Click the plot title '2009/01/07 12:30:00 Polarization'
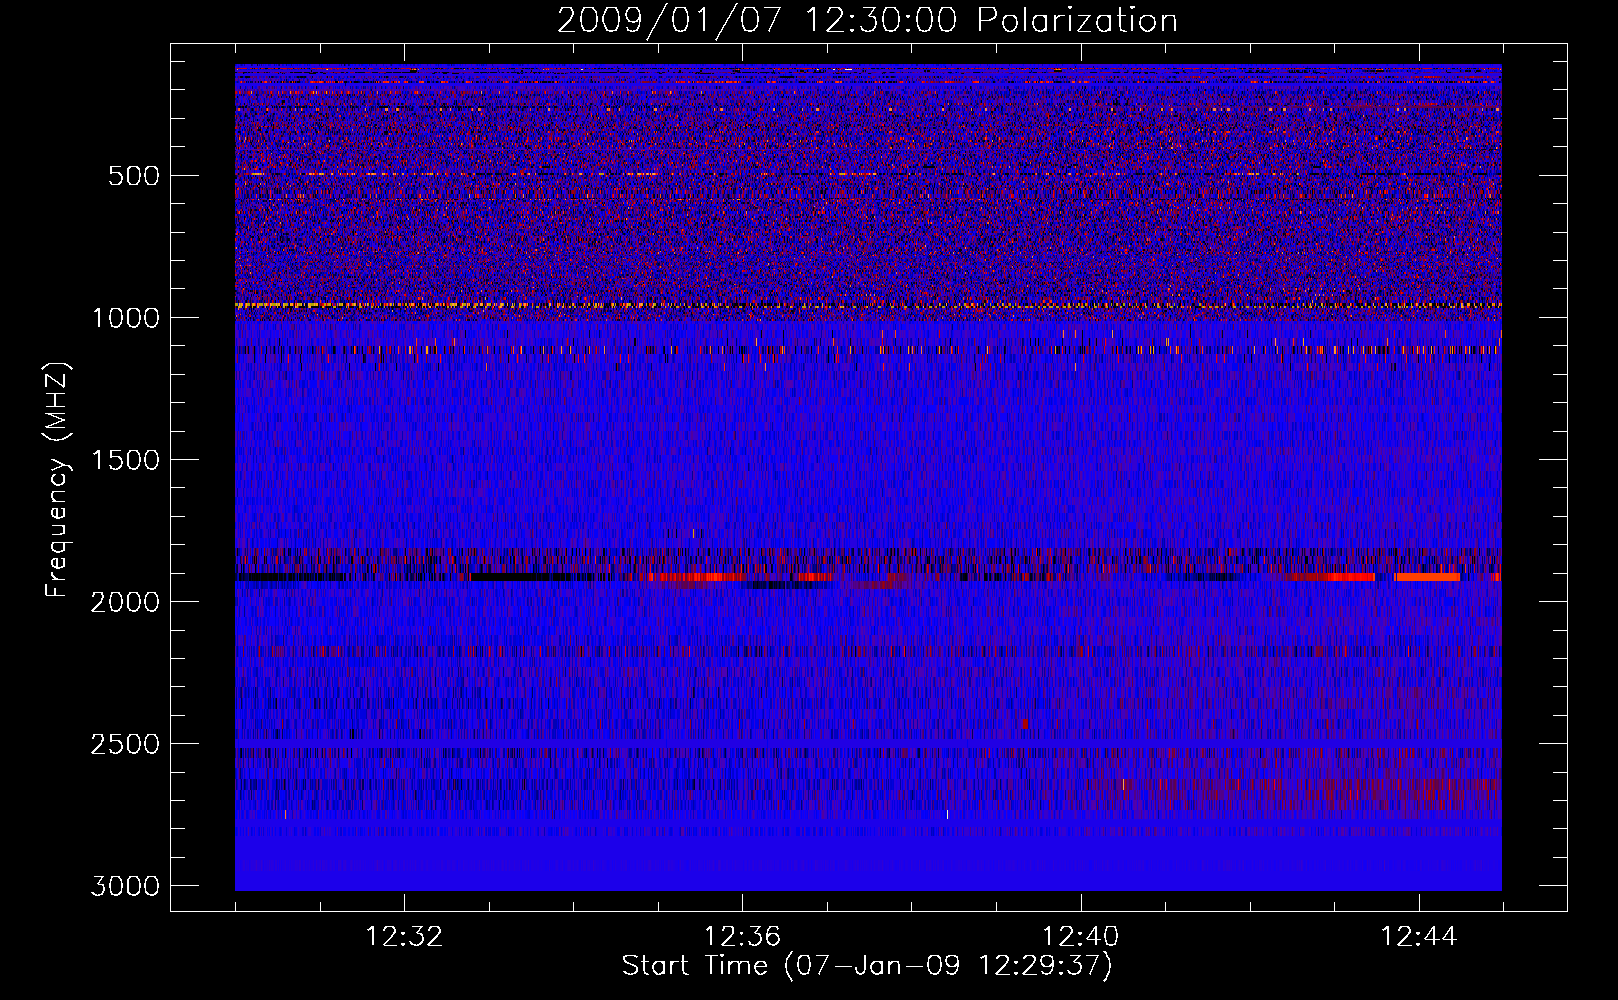Screen dimensions: 1618x1000 click(x=867, y=20)
